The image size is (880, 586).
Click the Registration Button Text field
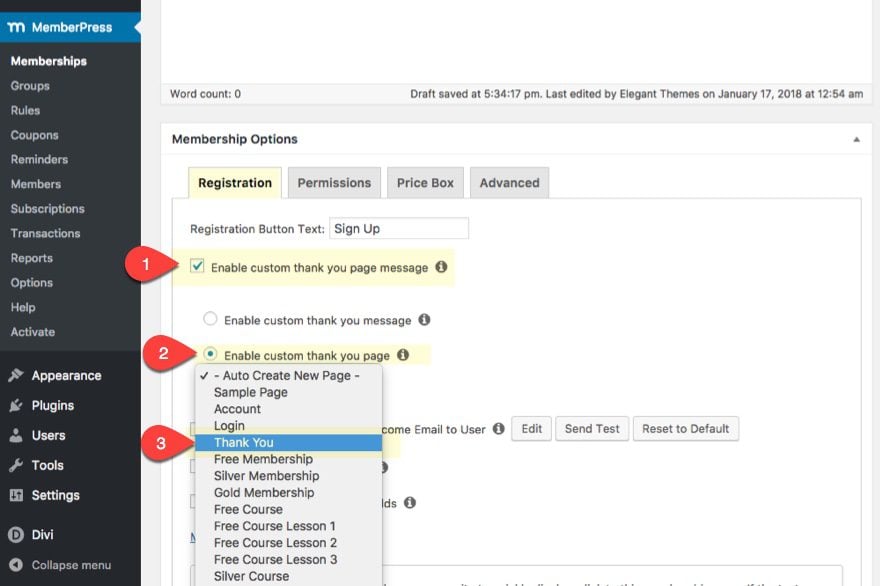(398, 229)
